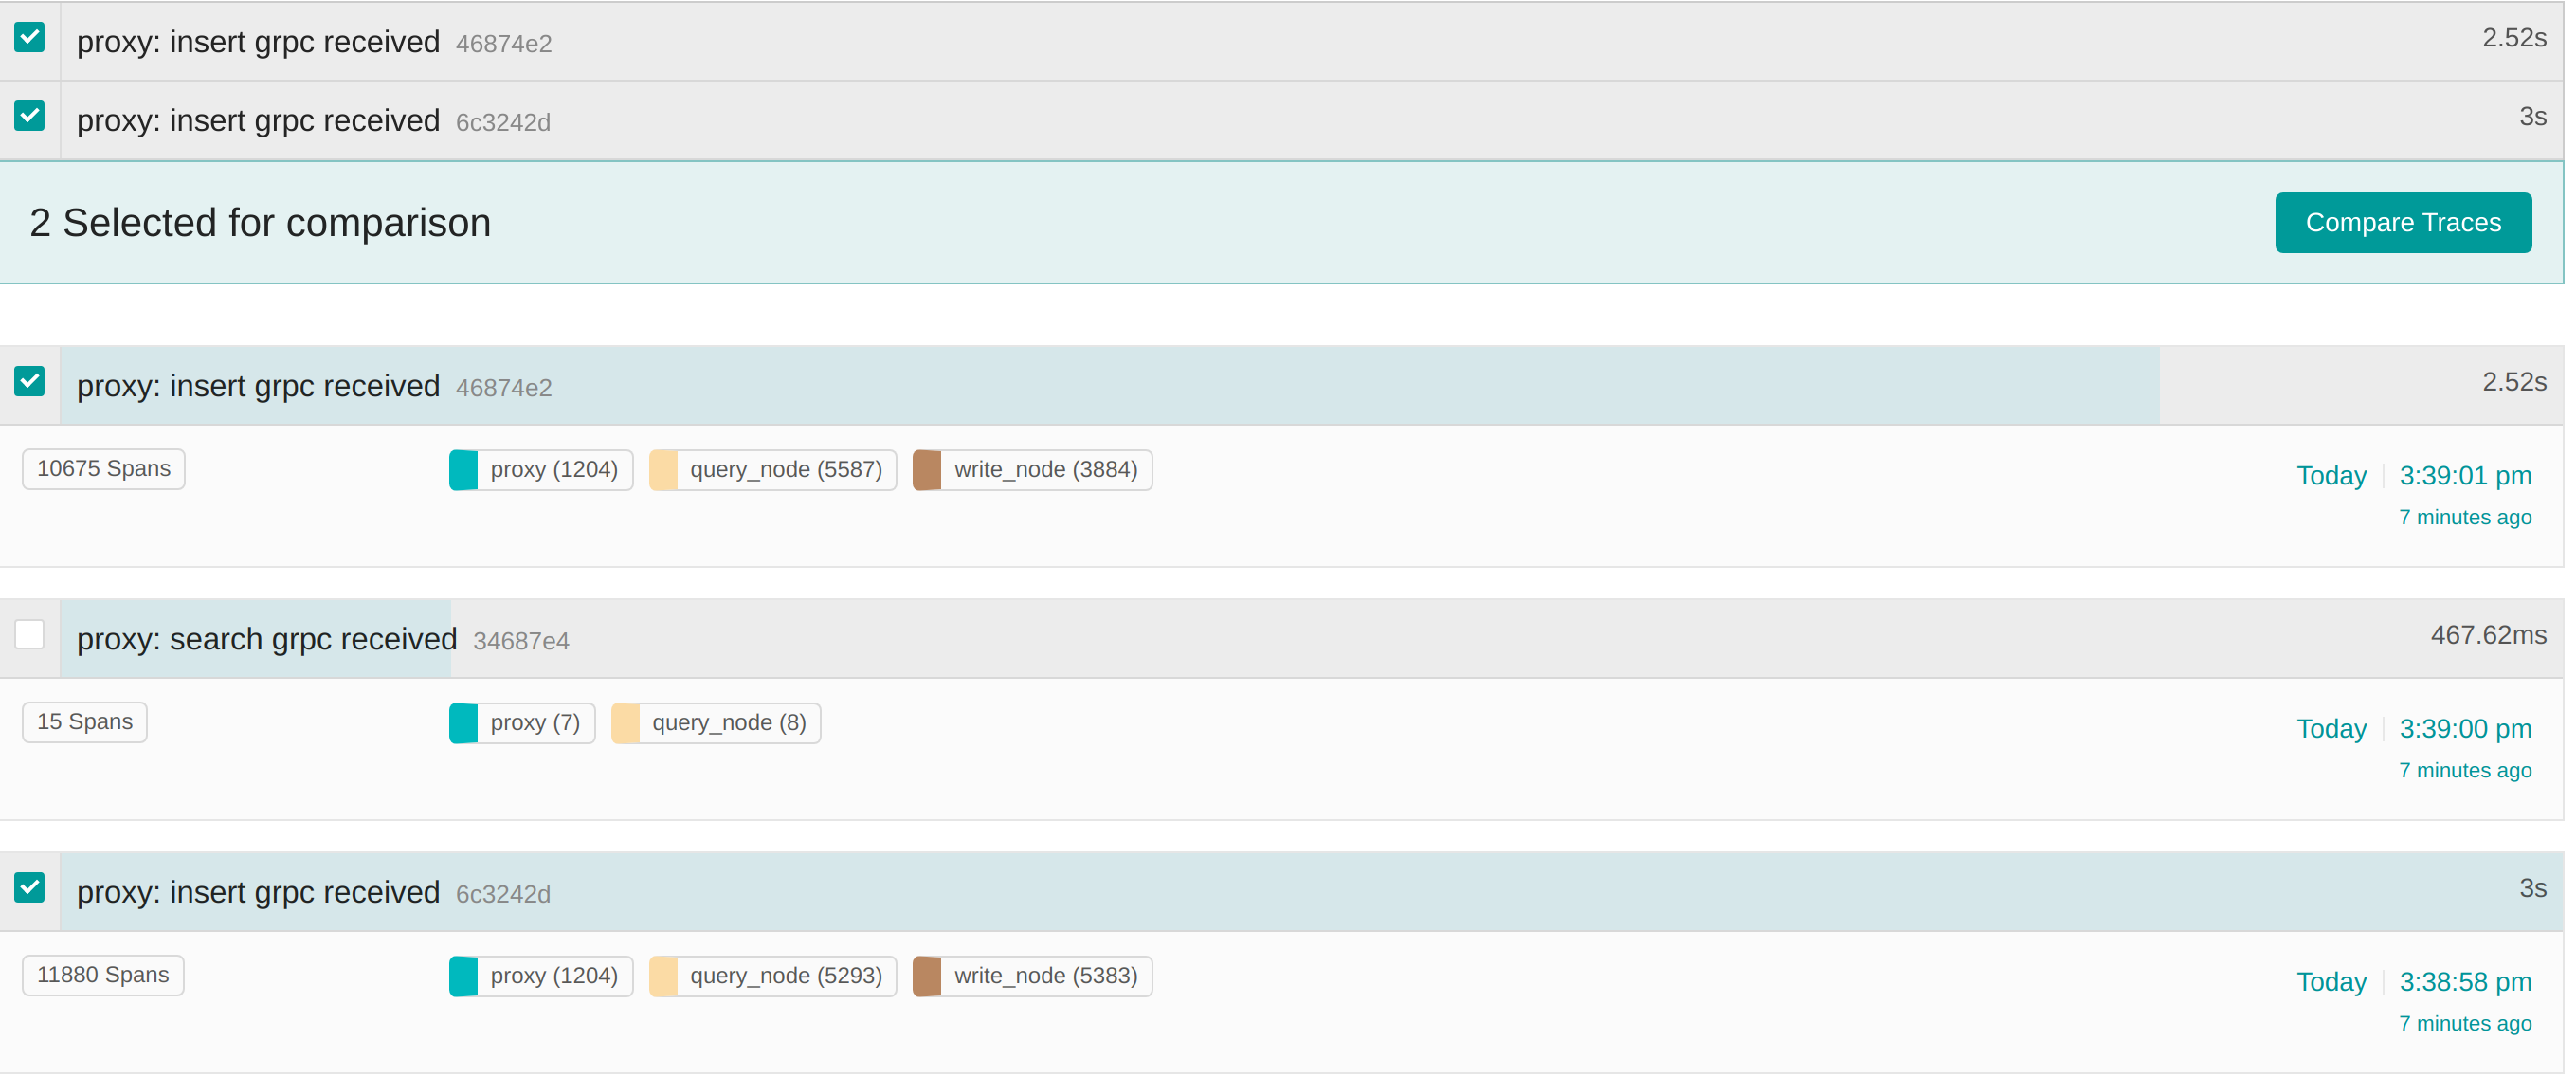Deselect the 2.52s insert trace result card
The width and height of the screenshot is (2576, 1077).
(x=29, y=381)
